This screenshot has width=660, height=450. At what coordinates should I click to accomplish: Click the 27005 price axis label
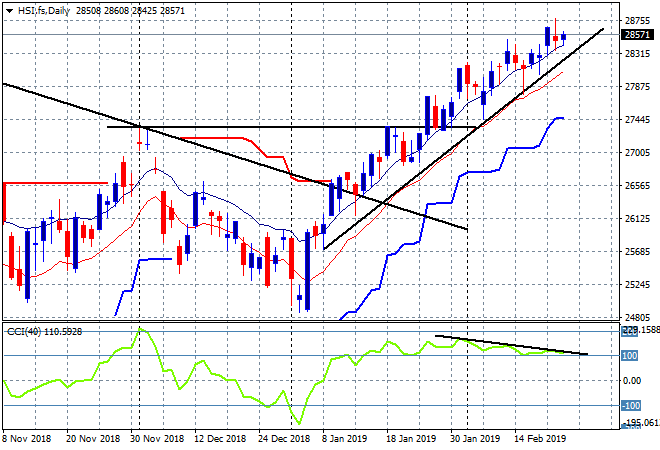point(637,152)
